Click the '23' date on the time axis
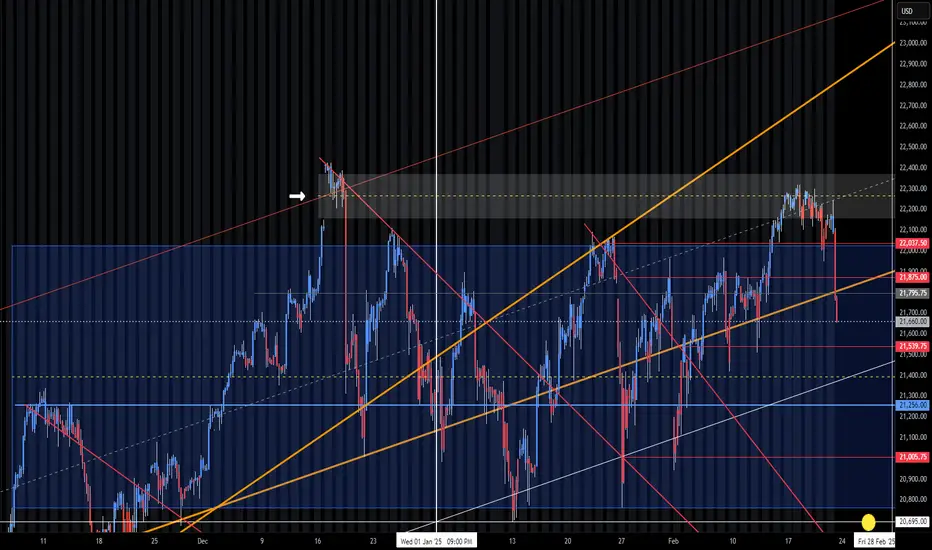The height and width of the screenshot is (550, 932). 373,541
